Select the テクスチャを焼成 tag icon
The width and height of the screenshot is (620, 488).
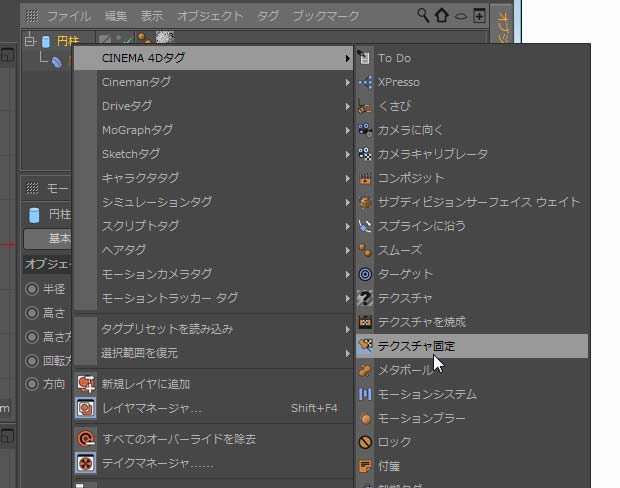point(365,322)
